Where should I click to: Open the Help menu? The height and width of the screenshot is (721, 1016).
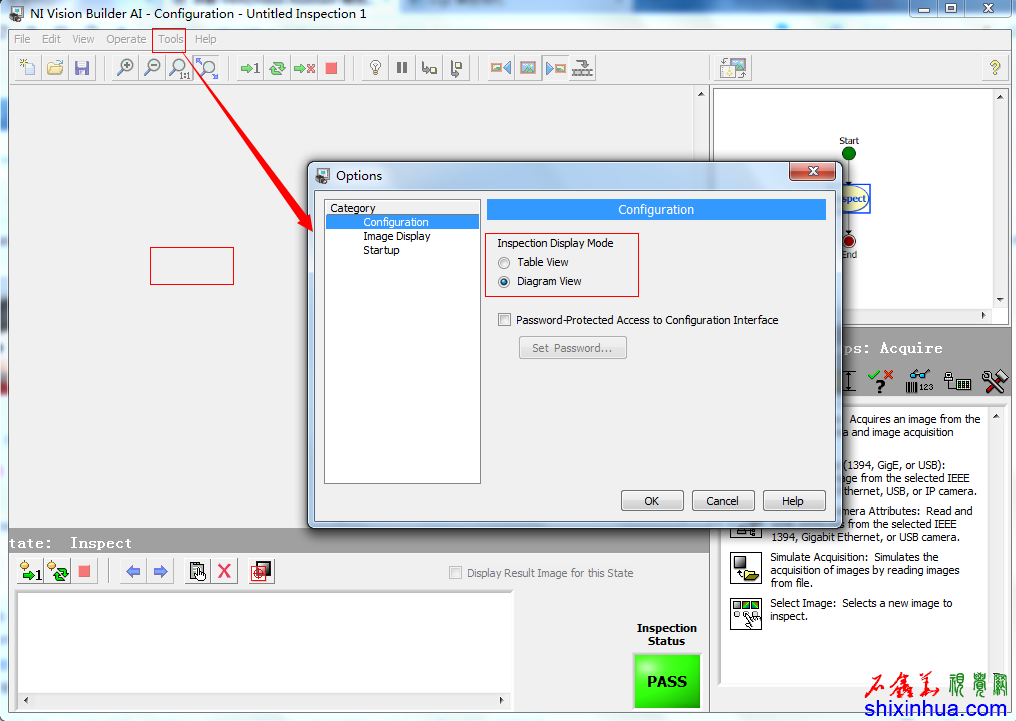pyautogui.click(x=205, y=39)
